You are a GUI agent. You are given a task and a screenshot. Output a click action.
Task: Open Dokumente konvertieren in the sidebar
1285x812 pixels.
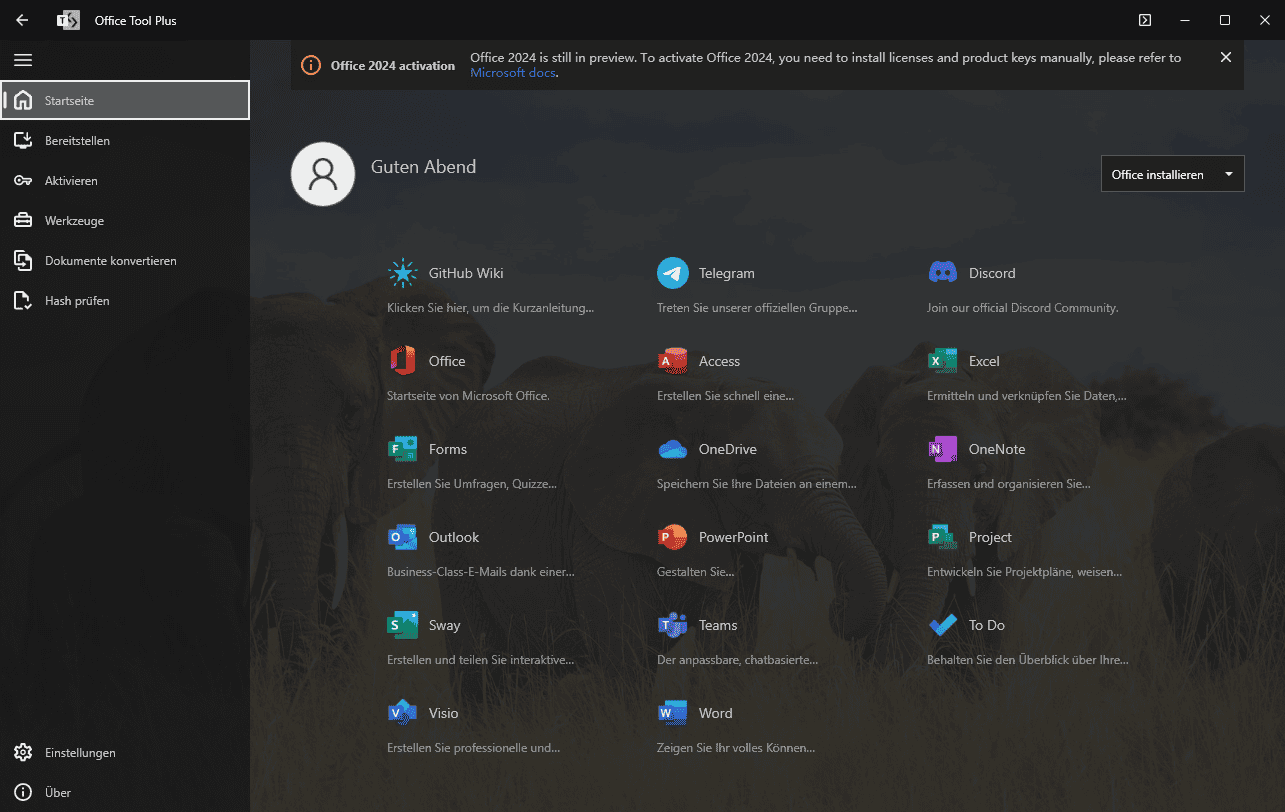pyautogui.click(x=125, y=260)
